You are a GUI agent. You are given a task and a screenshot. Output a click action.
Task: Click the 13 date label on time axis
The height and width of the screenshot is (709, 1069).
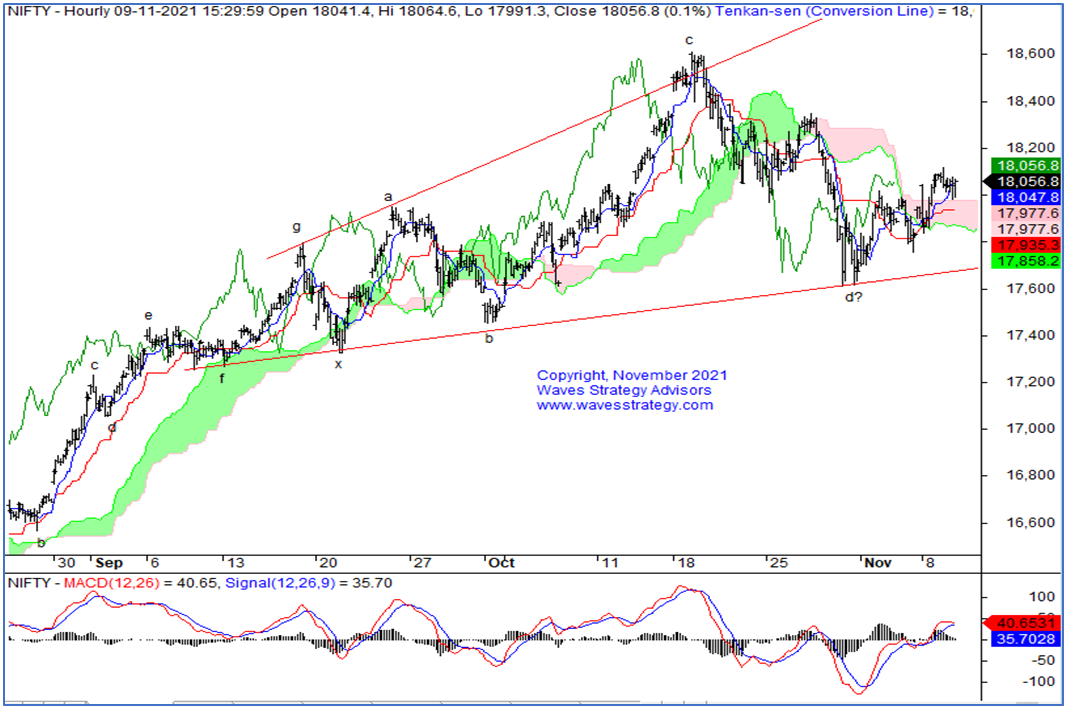pyautogui.click(x=235, y=563)
